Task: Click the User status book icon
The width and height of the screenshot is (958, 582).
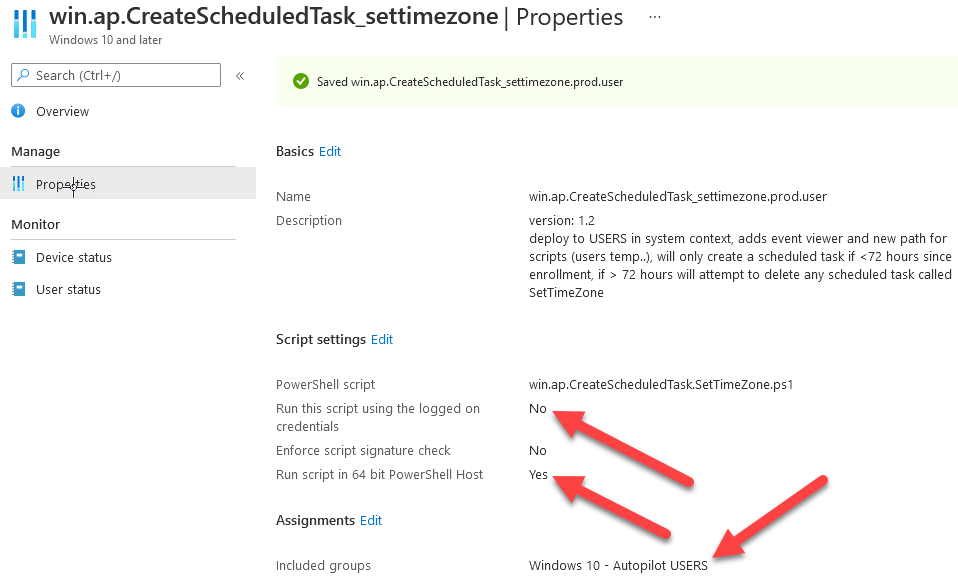Action: 19,289
